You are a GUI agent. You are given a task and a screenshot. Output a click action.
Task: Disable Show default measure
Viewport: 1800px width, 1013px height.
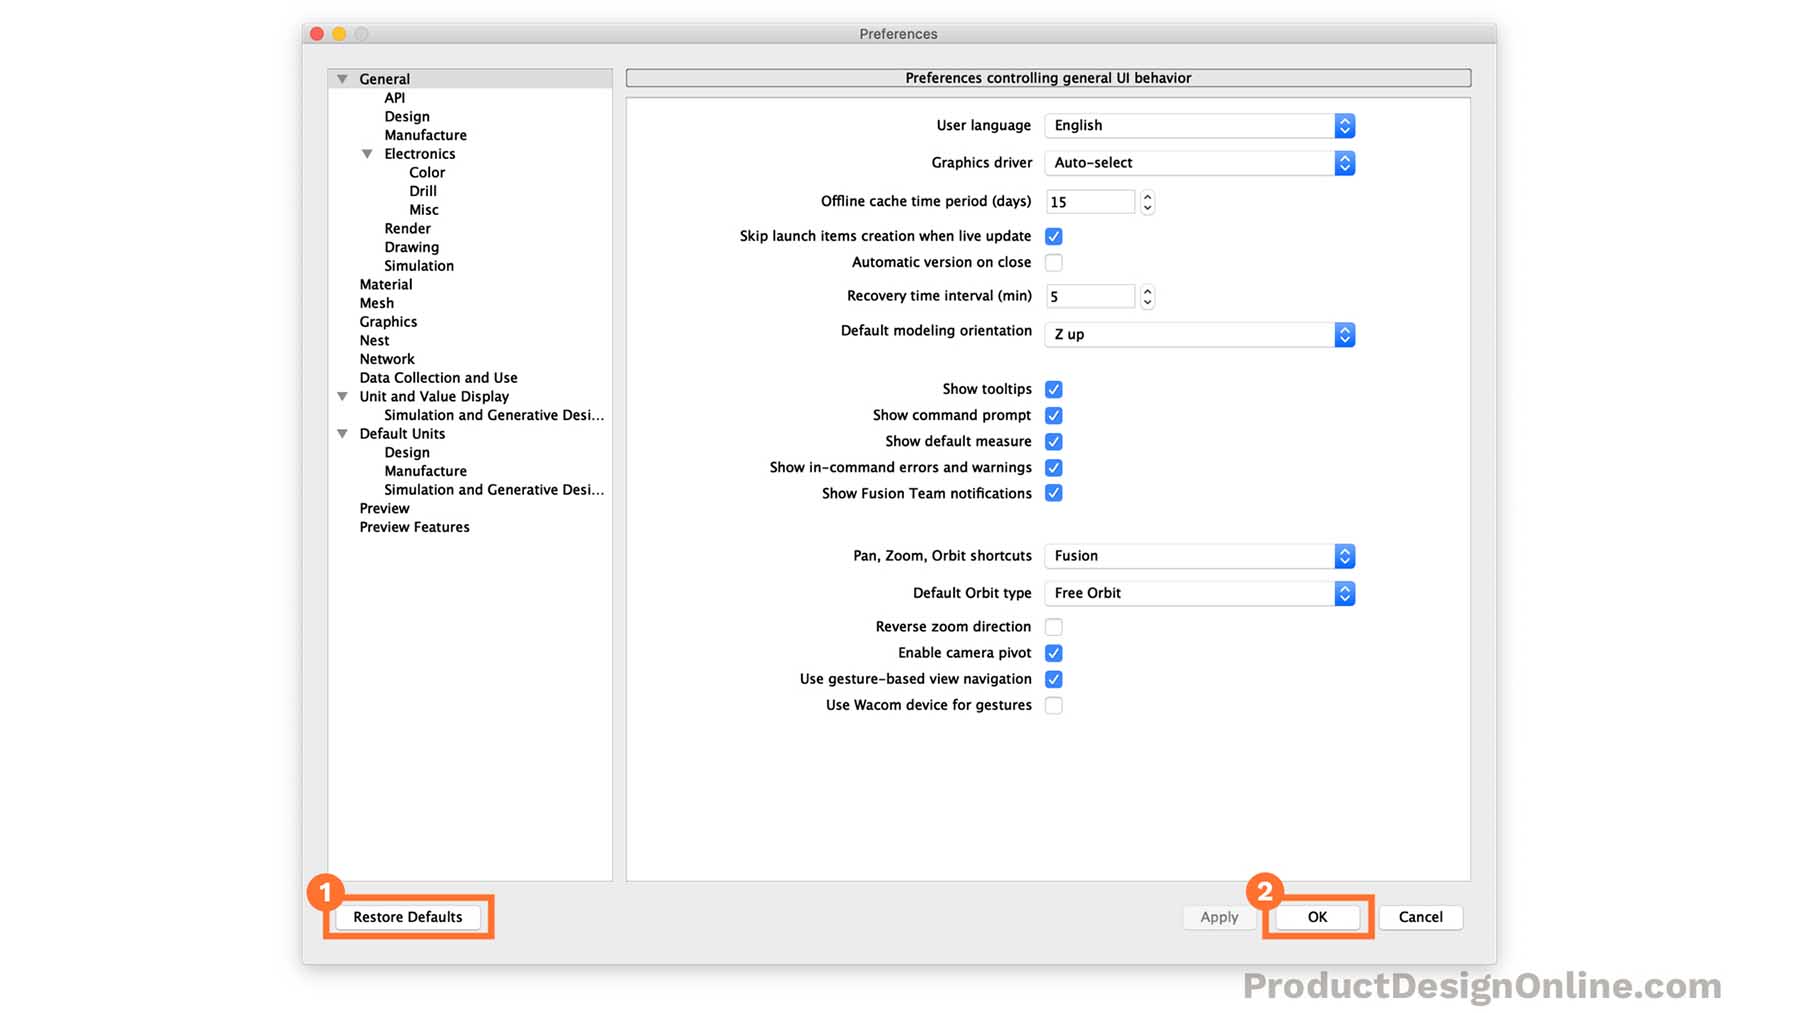[1053, 441]
